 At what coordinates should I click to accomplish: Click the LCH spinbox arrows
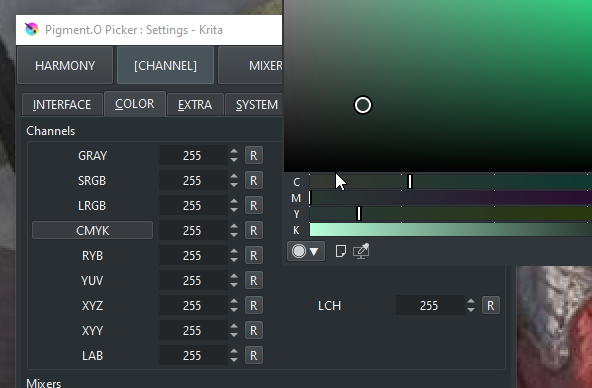[x=471, y=305]
